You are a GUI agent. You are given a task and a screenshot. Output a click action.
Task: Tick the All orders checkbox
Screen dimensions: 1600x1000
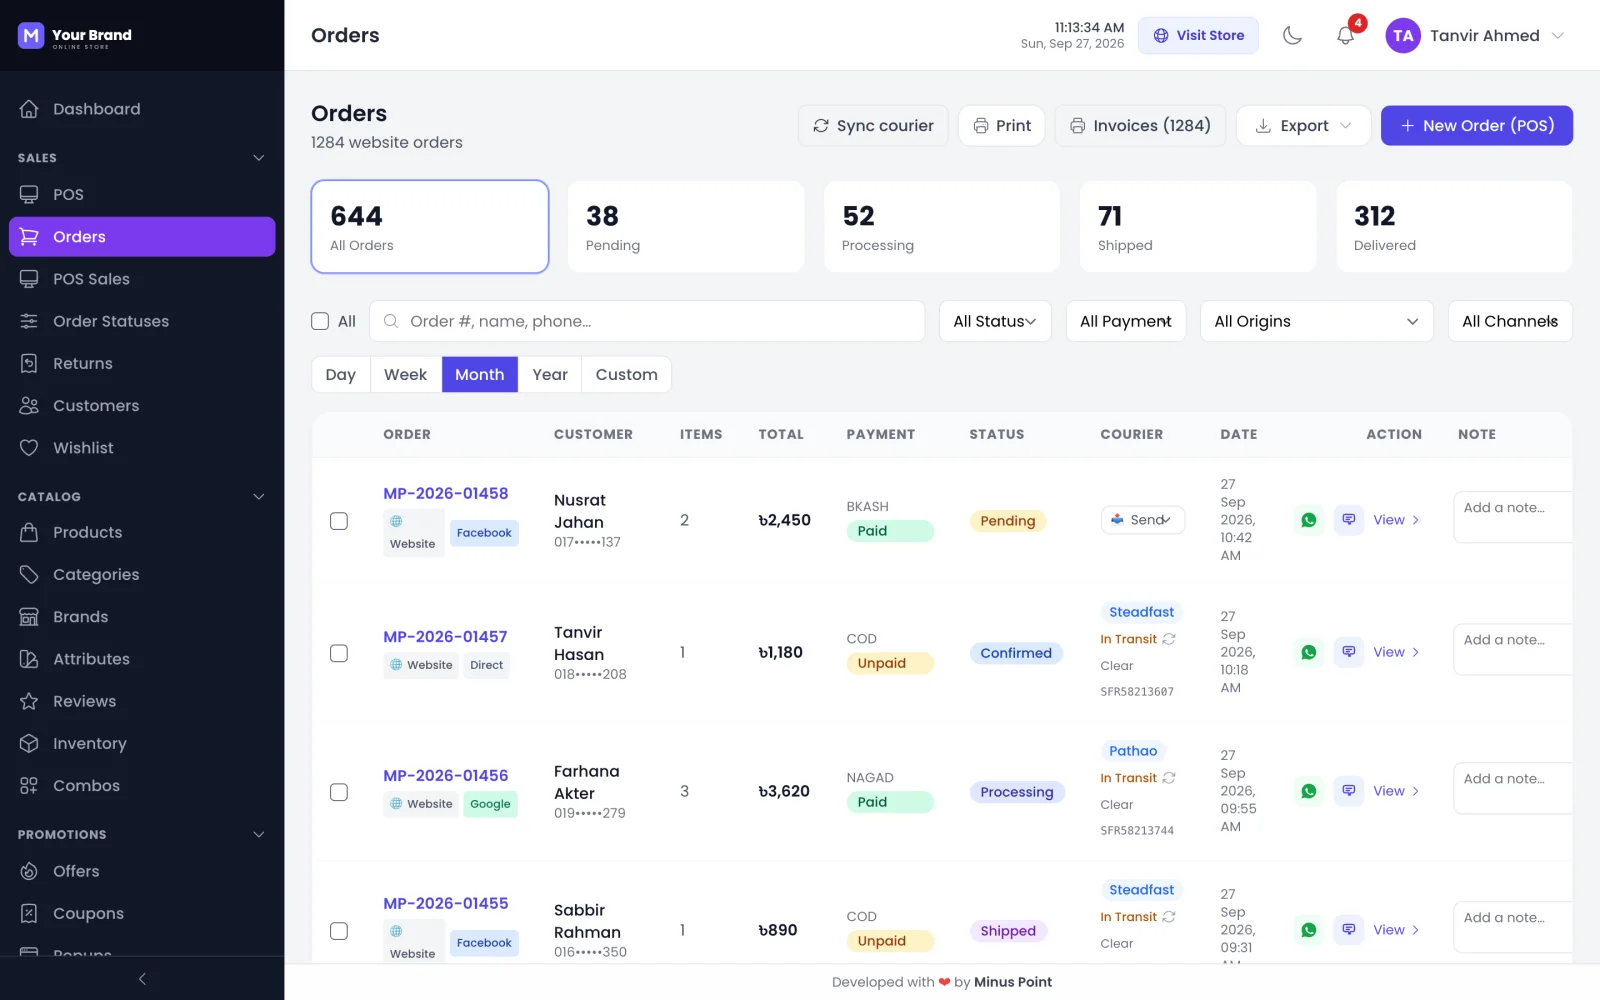pyautogui.click(x=320, y=321)
